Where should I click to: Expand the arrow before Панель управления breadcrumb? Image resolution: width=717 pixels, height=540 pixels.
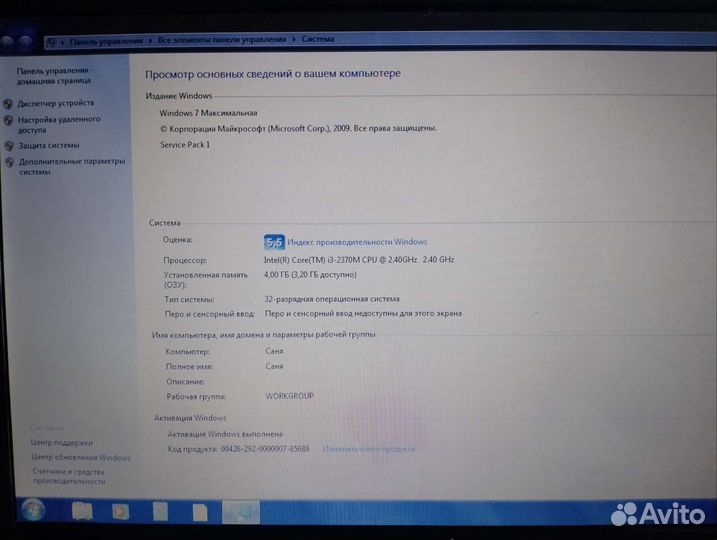63,43
